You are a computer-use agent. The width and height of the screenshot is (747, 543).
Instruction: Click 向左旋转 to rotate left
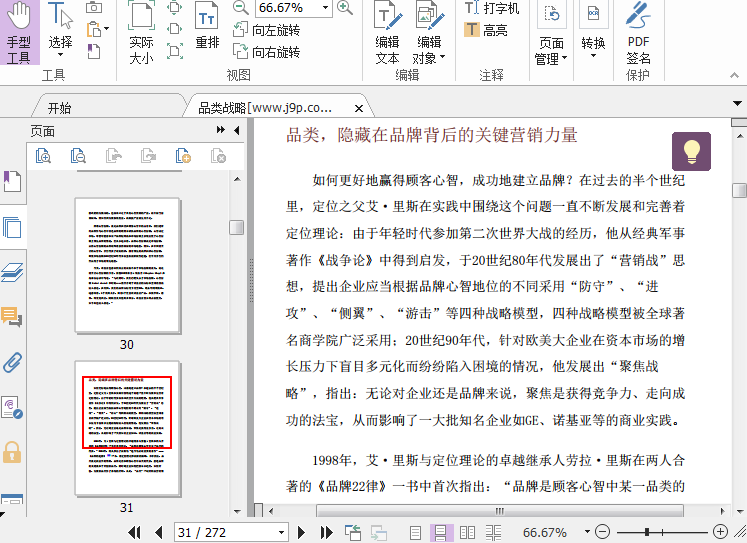click(266, 30)
